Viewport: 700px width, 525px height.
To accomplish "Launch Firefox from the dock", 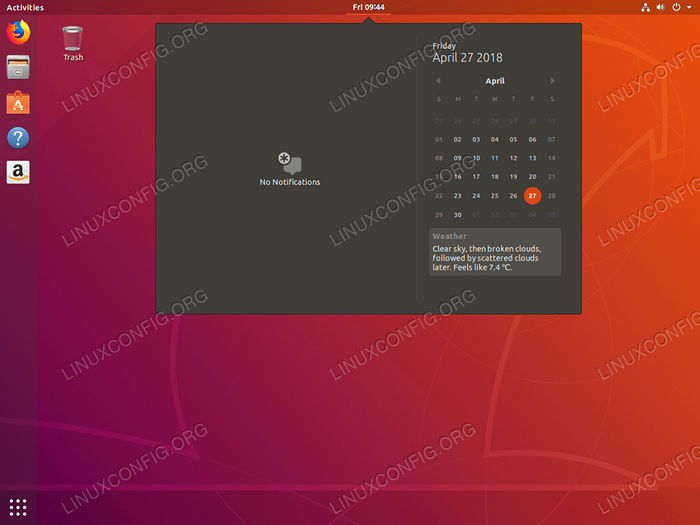I will click(18, 32).
